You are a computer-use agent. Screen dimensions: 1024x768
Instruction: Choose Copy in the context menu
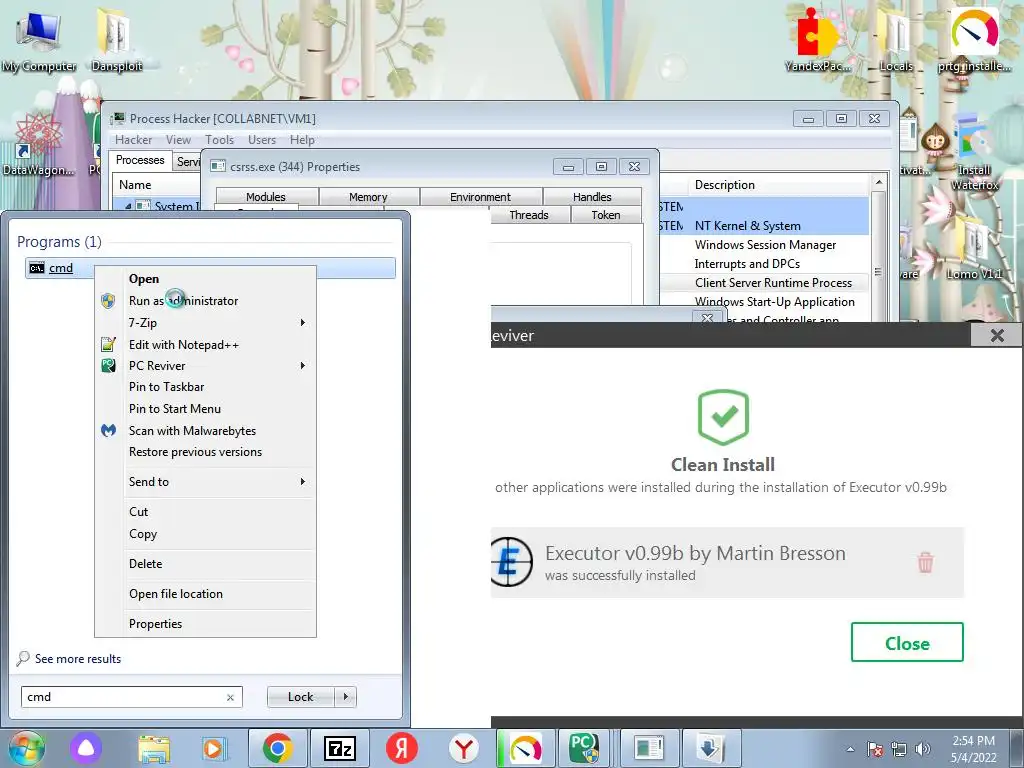tap(143, 534)
